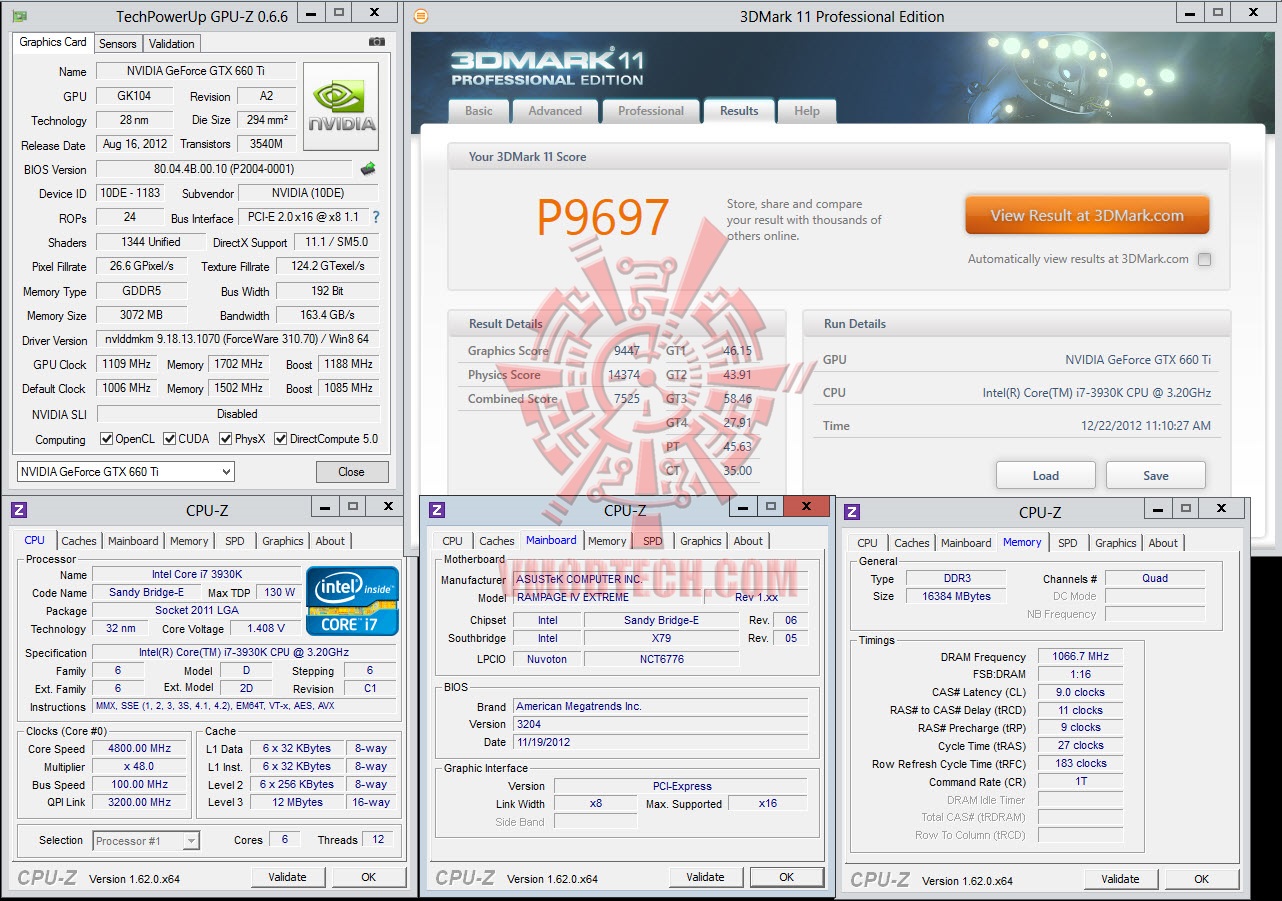Screen dimensions: 1282x901
Task: Take a screenshot with GPU-Z camera icon
Action: pos(377,42)
